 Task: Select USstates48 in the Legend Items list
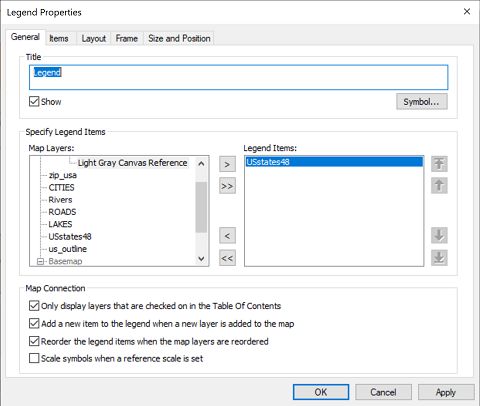point(334,162)
